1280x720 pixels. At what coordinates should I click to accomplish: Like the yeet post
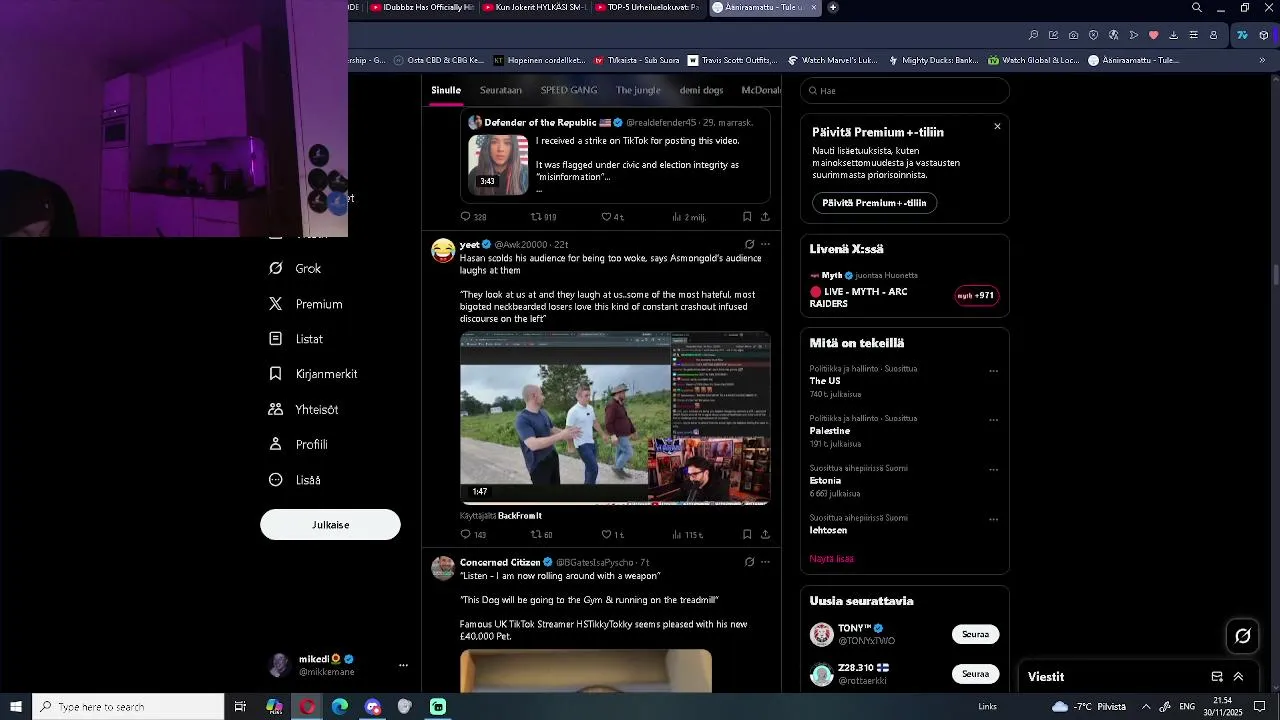point(612,535)
